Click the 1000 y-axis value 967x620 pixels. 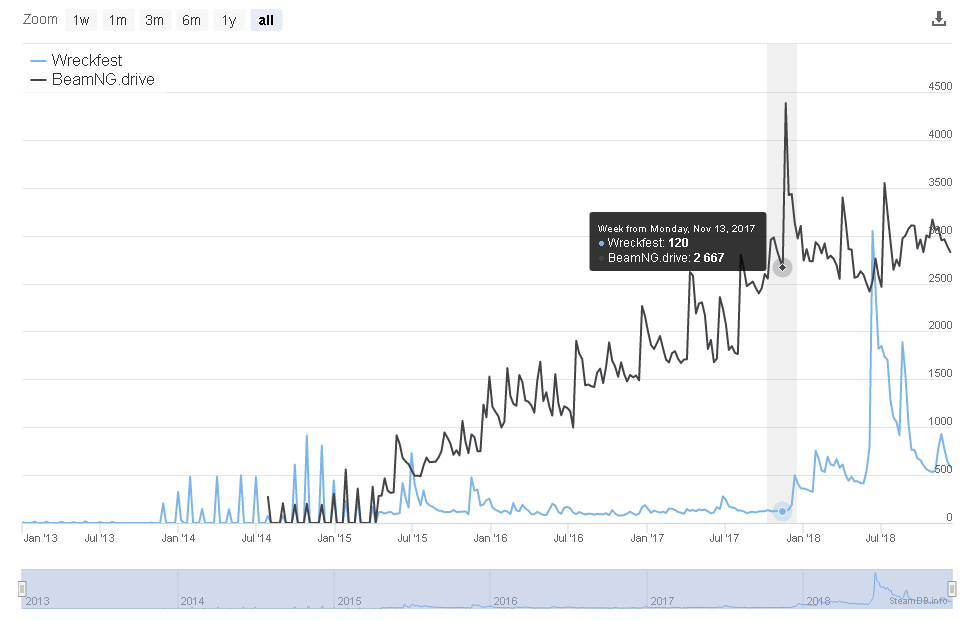(940, 421)
